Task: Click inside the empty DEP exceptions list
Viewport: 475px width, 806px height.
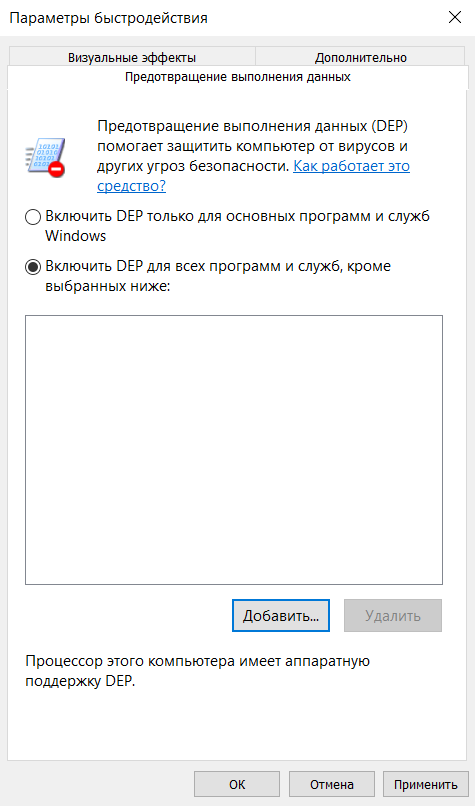Action: pos(234,450)
